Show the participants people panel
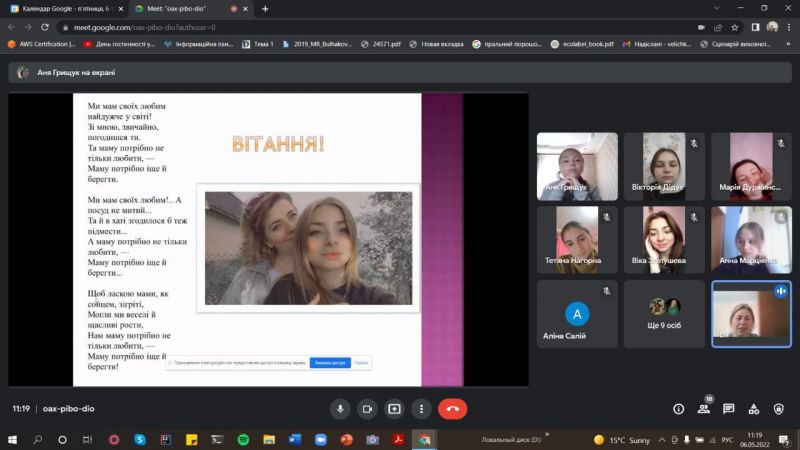The image size is (800, 450). coord(704,409)
